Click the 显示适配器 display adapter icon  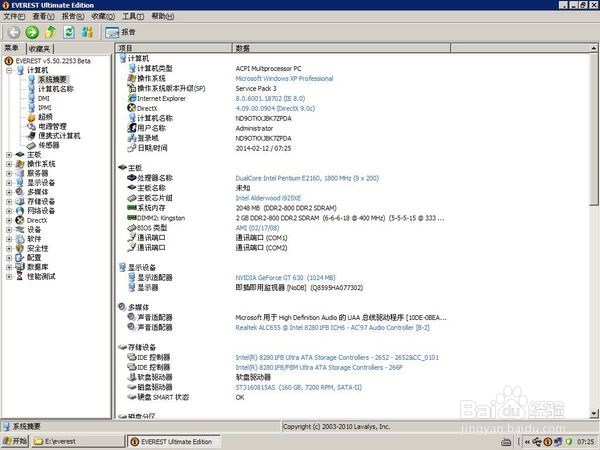click(132, 277)
